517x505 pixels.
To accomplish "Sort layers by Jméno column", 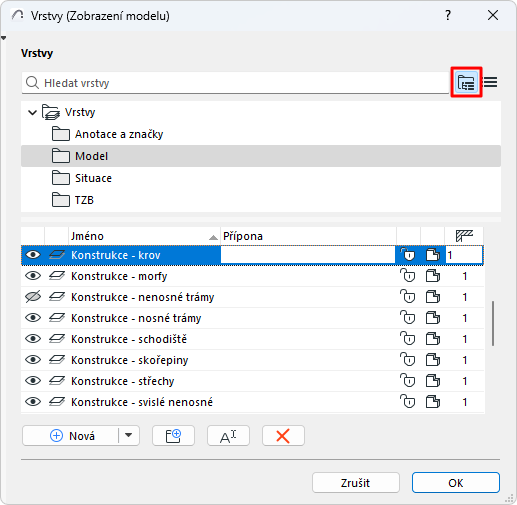I will [144, 236].
